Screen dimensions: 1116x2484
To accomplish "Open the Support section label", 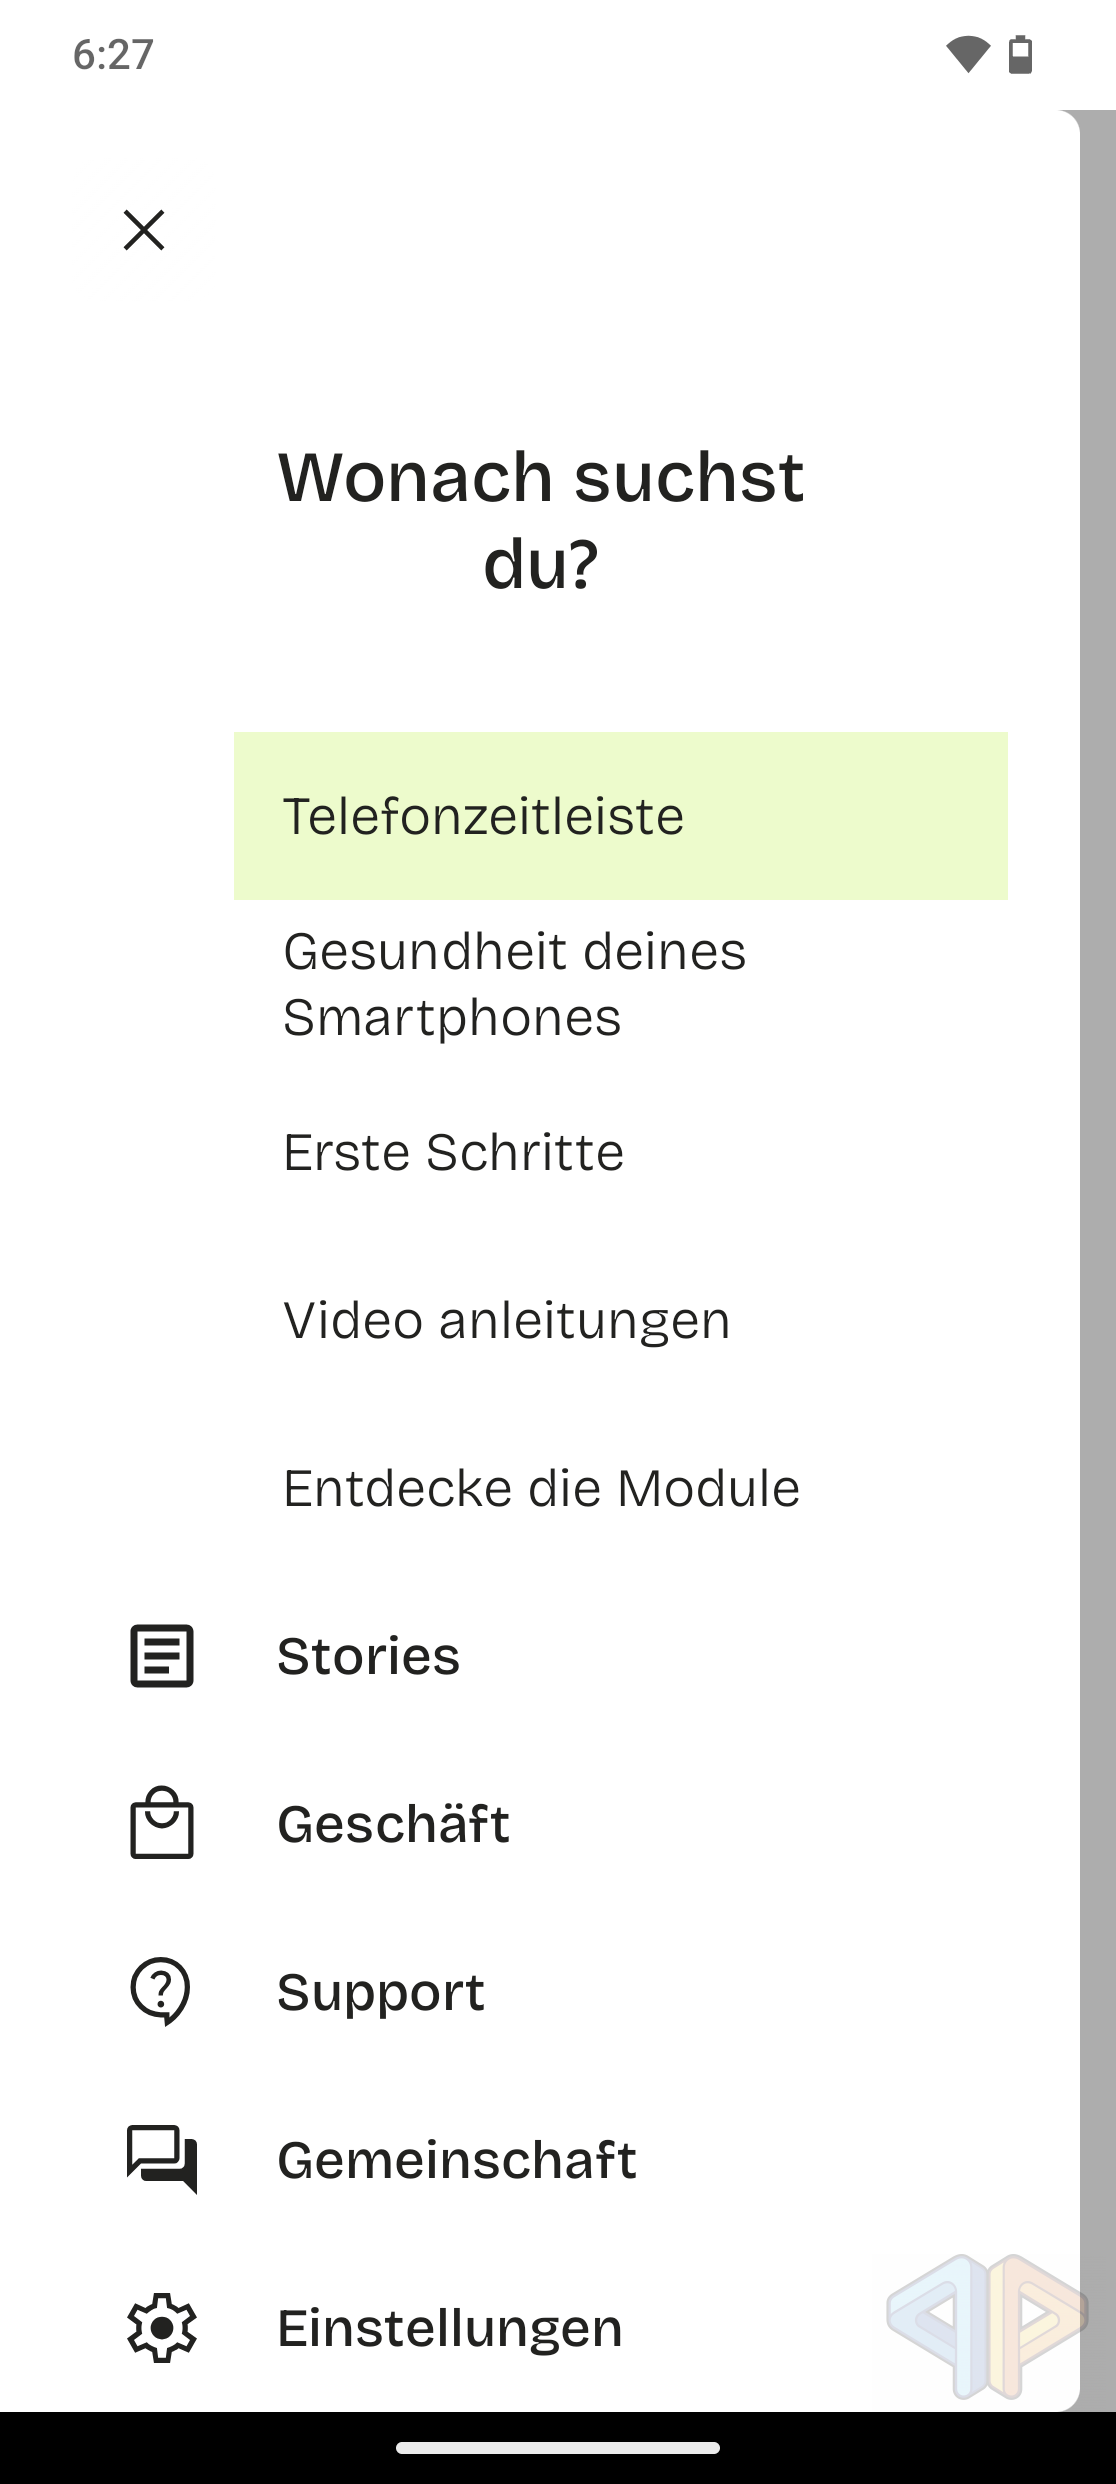I will click(x=381, y=1992).
